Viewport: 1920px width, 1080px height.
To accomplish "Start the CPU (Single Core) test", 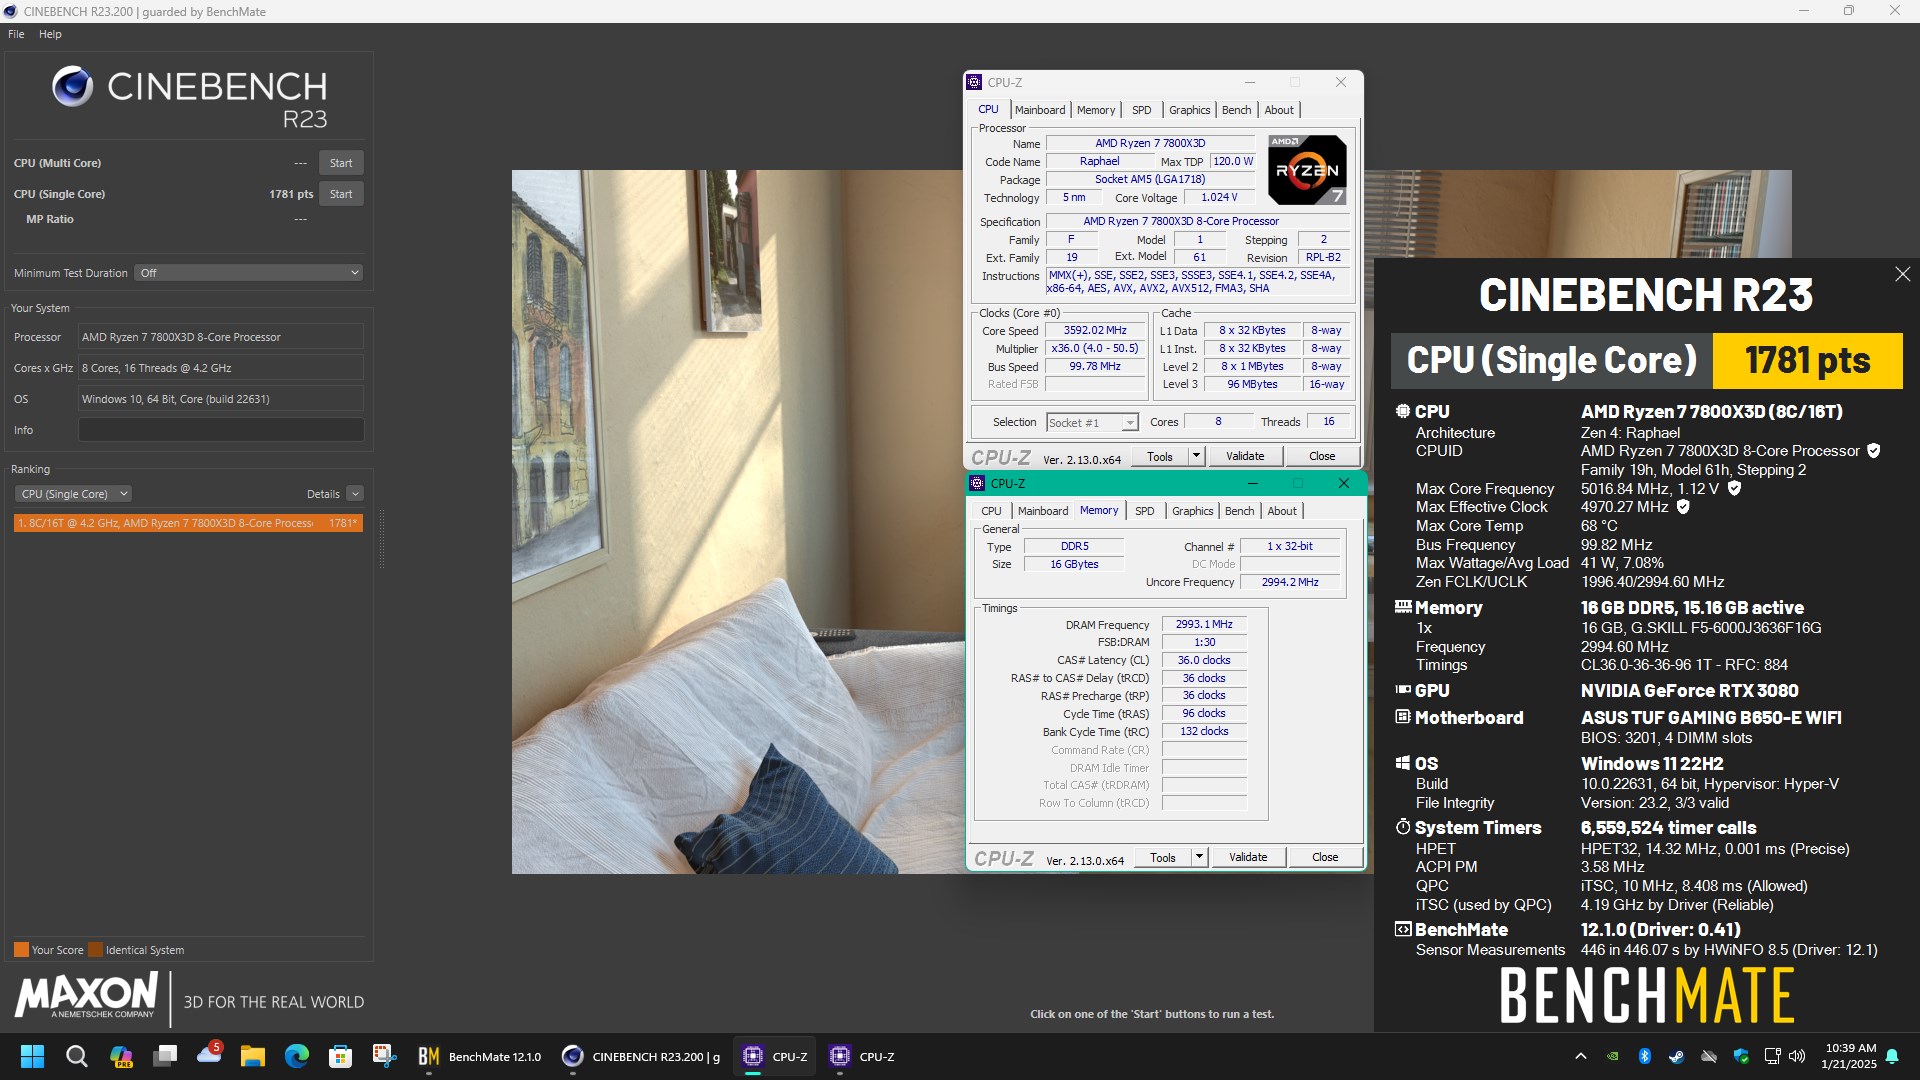I will pyautogui.click(x=341, y=194).
